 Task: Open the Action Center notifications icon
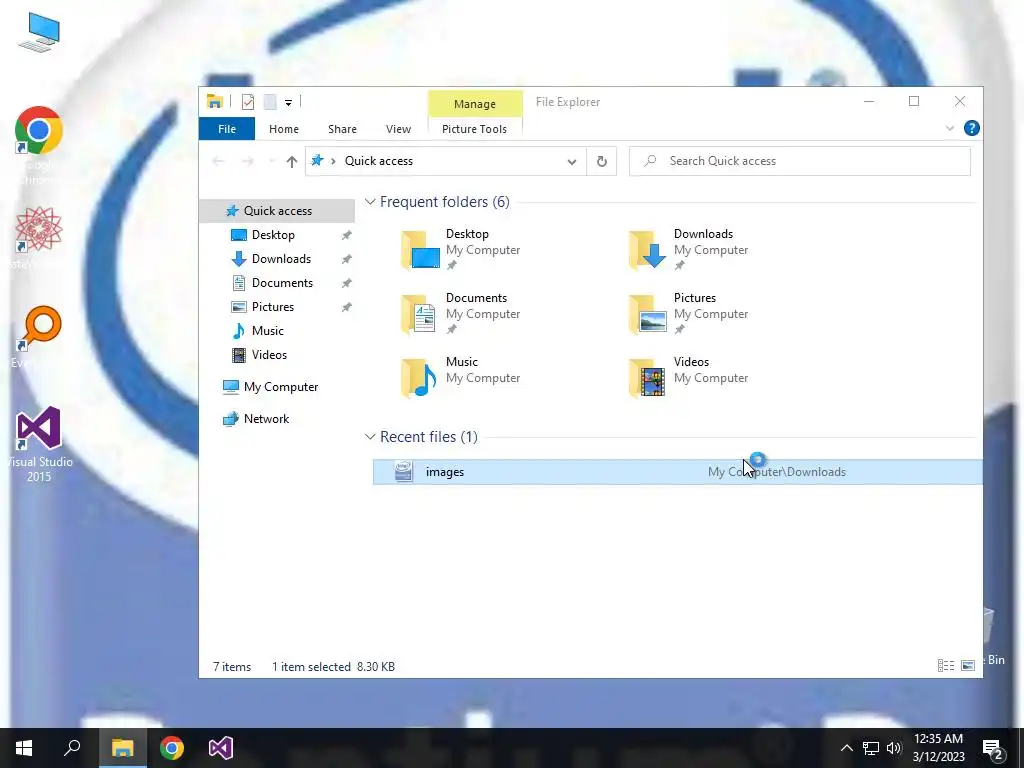[x=993, y=749]
